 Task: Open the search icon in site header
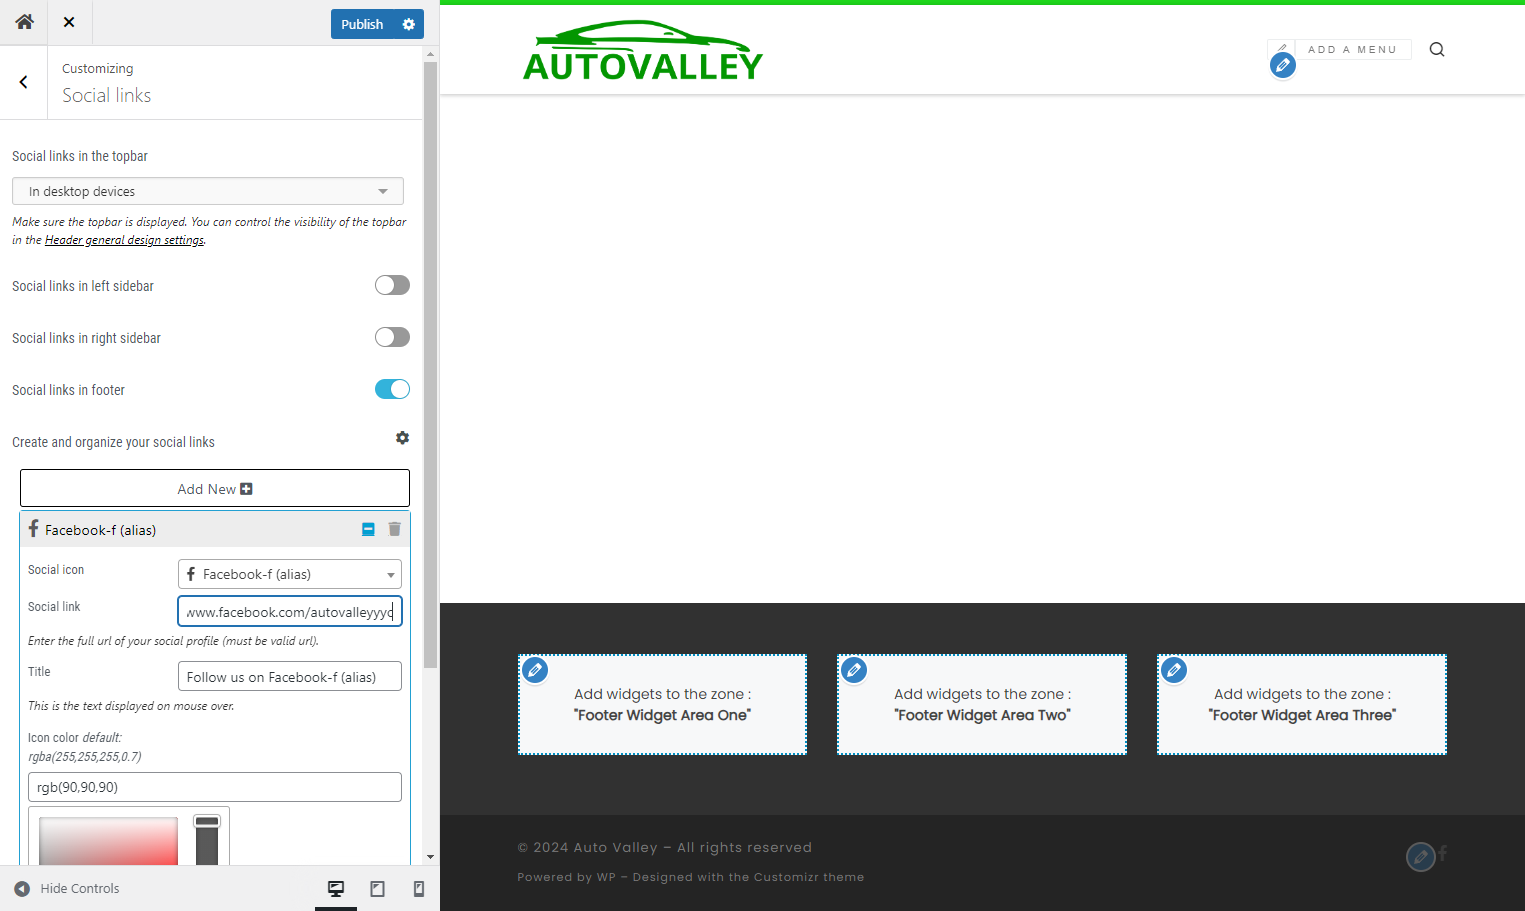point(1437,49)
